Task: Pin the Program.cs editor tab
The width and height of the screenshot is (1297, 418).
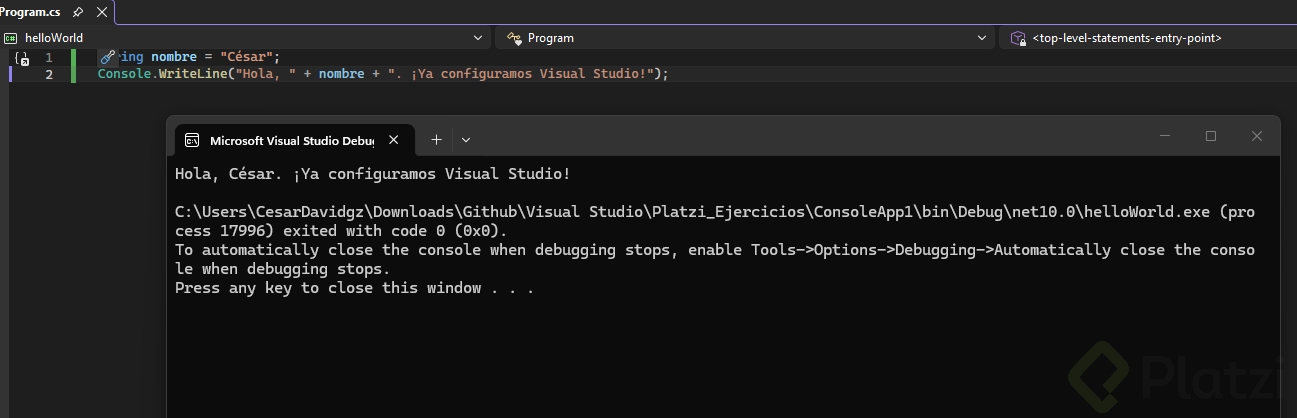Action: click(78, 12)
